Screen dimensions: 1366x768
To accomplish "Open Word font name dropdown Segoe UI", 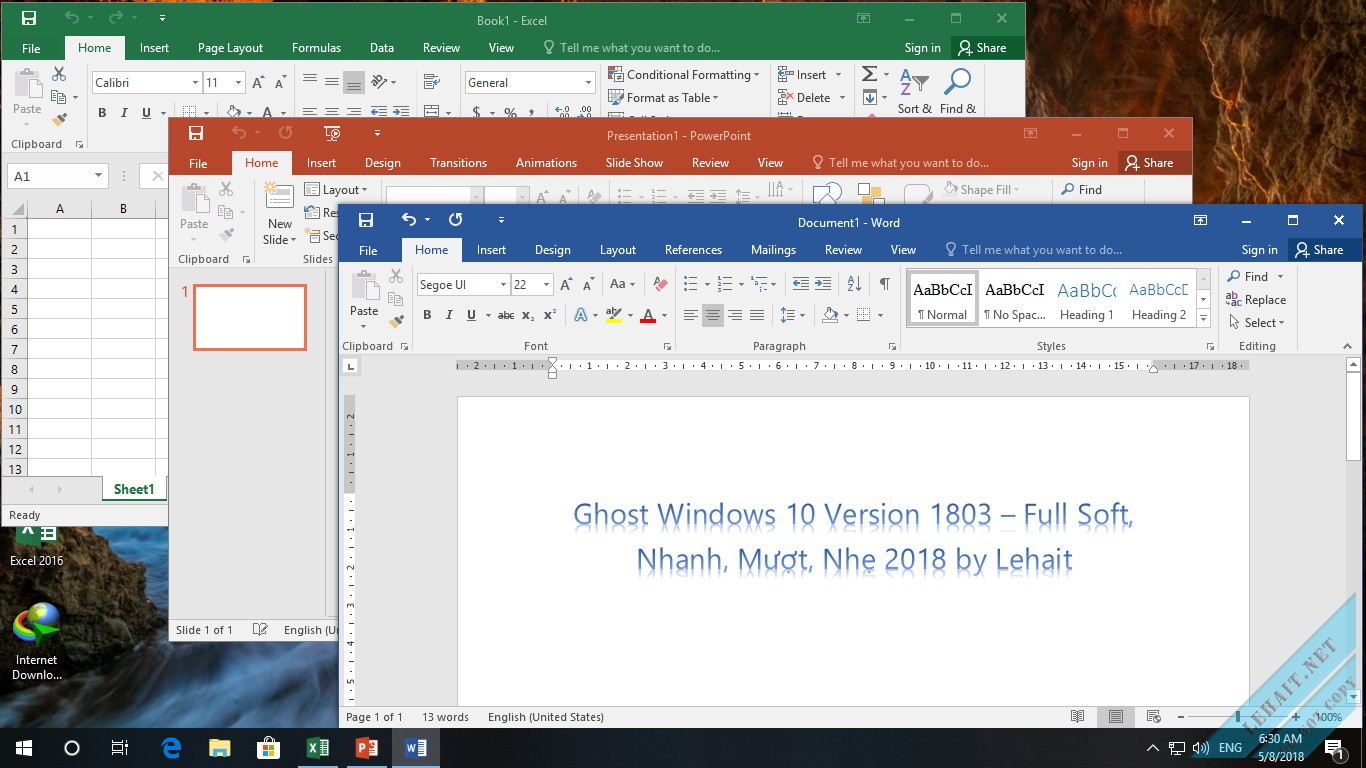I will pyautogui.click(x=503, y=285).
